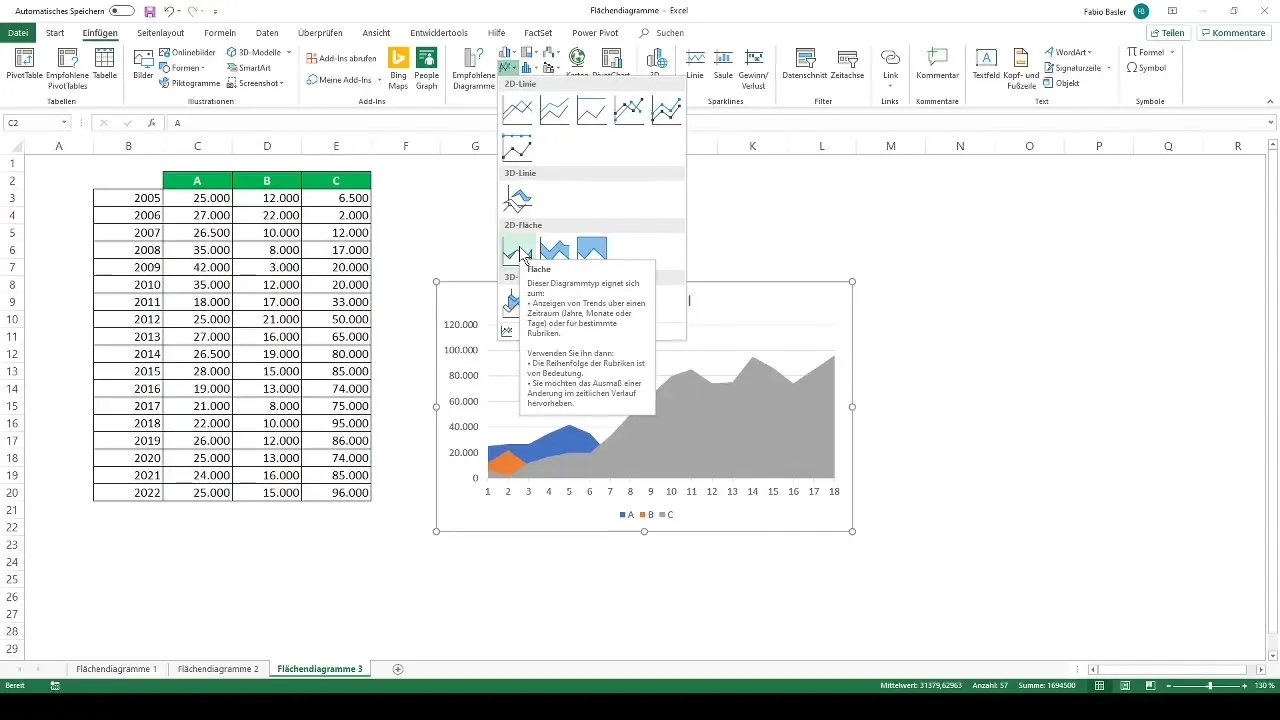Open Kopf- und Fußzeile
The width and height of the screenshot is (1280, 720).
click(x=1021, y=68)
